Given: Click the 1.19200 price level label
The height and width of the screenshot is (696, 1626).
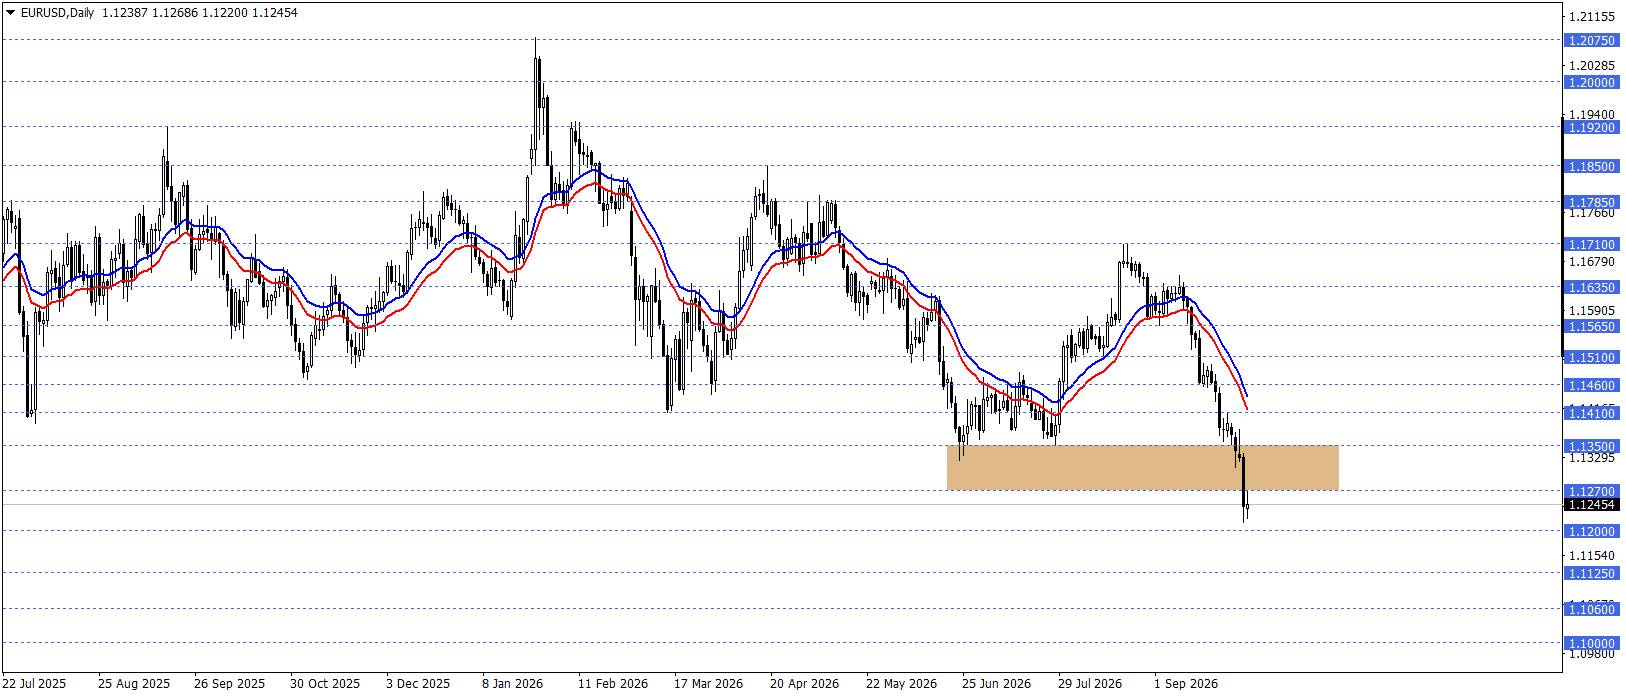Looking at the screenshot, I should pos(1591,128).
